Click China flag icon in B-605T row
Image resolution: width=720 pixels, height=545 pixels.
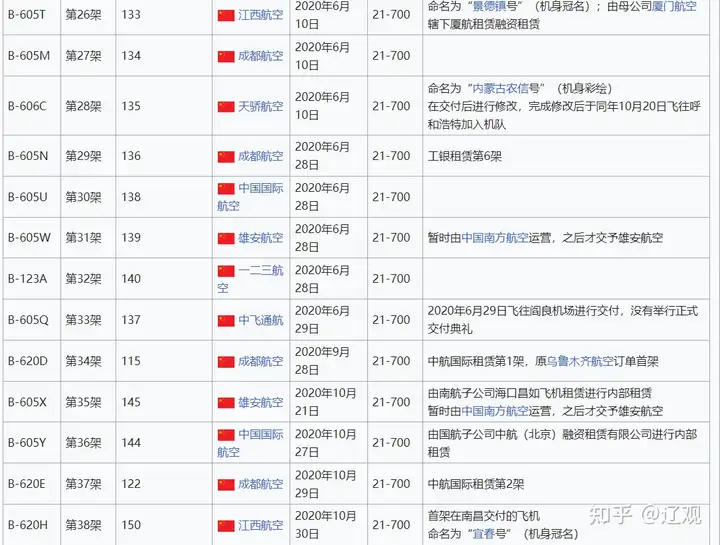tap(226, 16)
